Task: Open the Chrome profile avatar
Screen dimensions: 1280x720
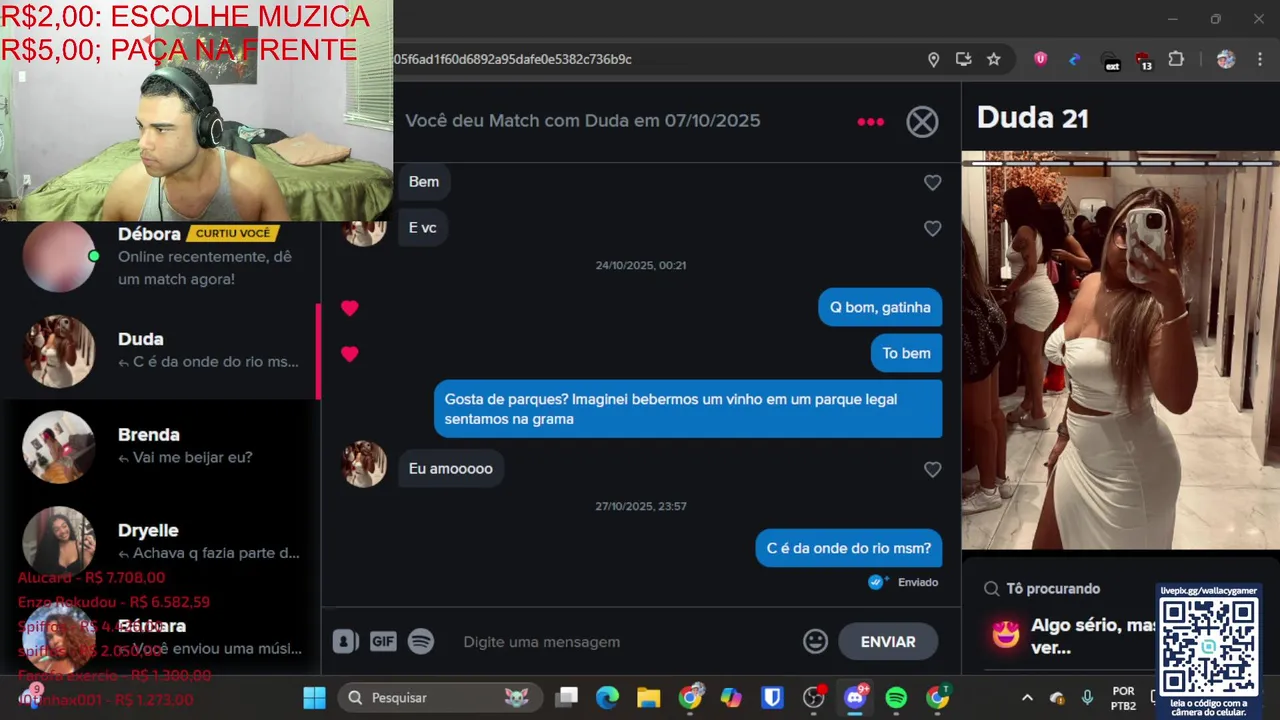Action: coord(1225,59)
